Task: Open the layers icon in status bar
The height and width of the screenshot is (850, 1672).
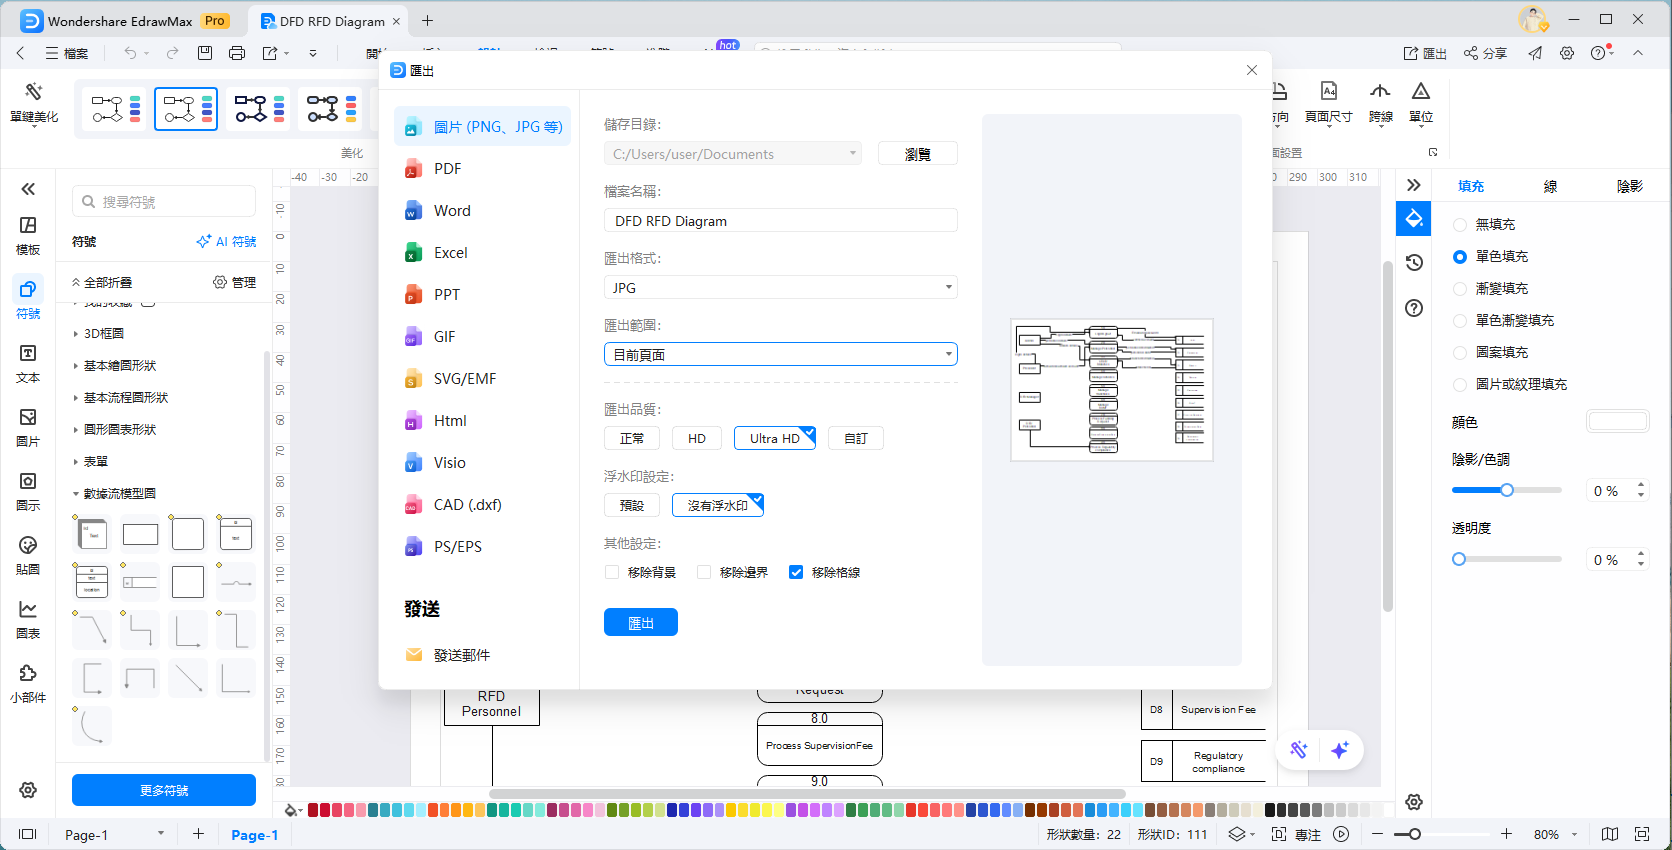Action: click(1237, 834)
